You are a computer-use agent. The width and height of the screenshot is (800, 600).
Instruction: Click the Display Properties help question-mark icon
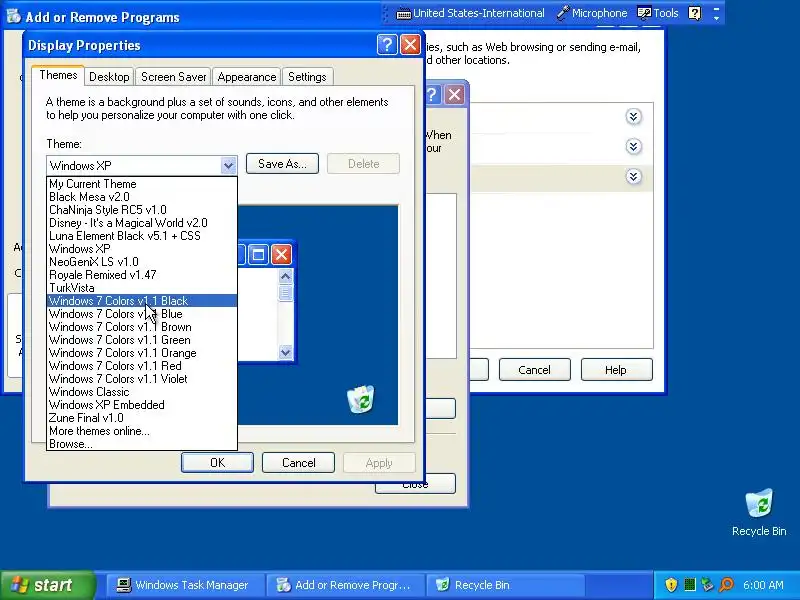pos(387,45)
